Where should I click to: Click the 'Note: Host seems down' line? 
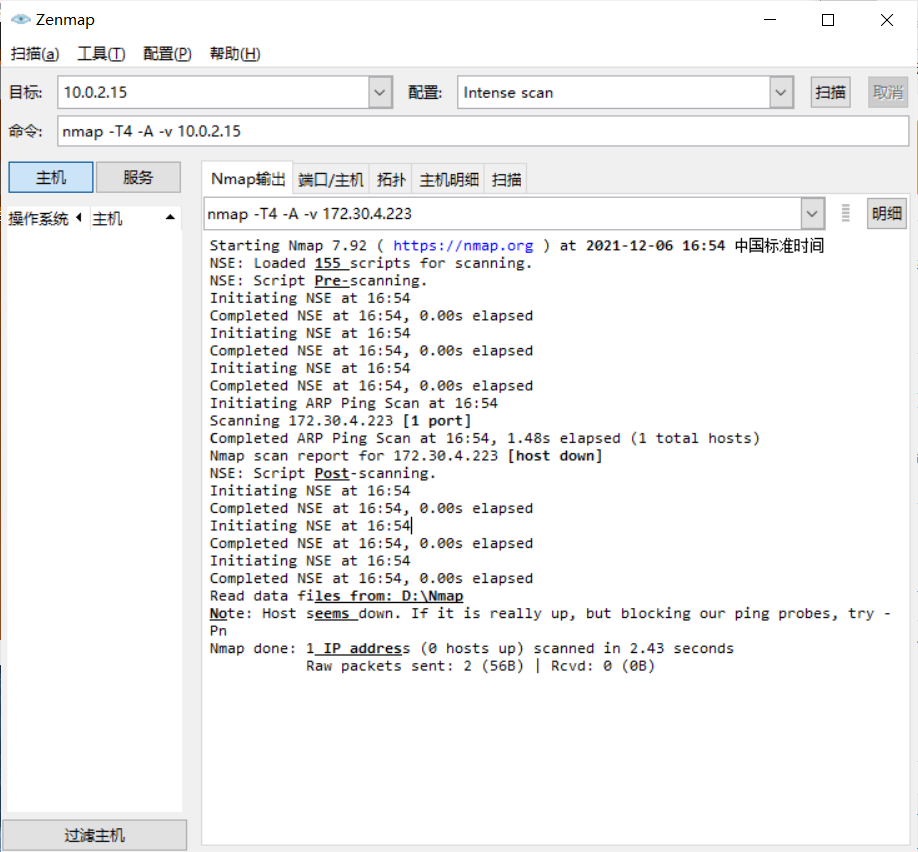pyautogui.click(x=550, y=622)
